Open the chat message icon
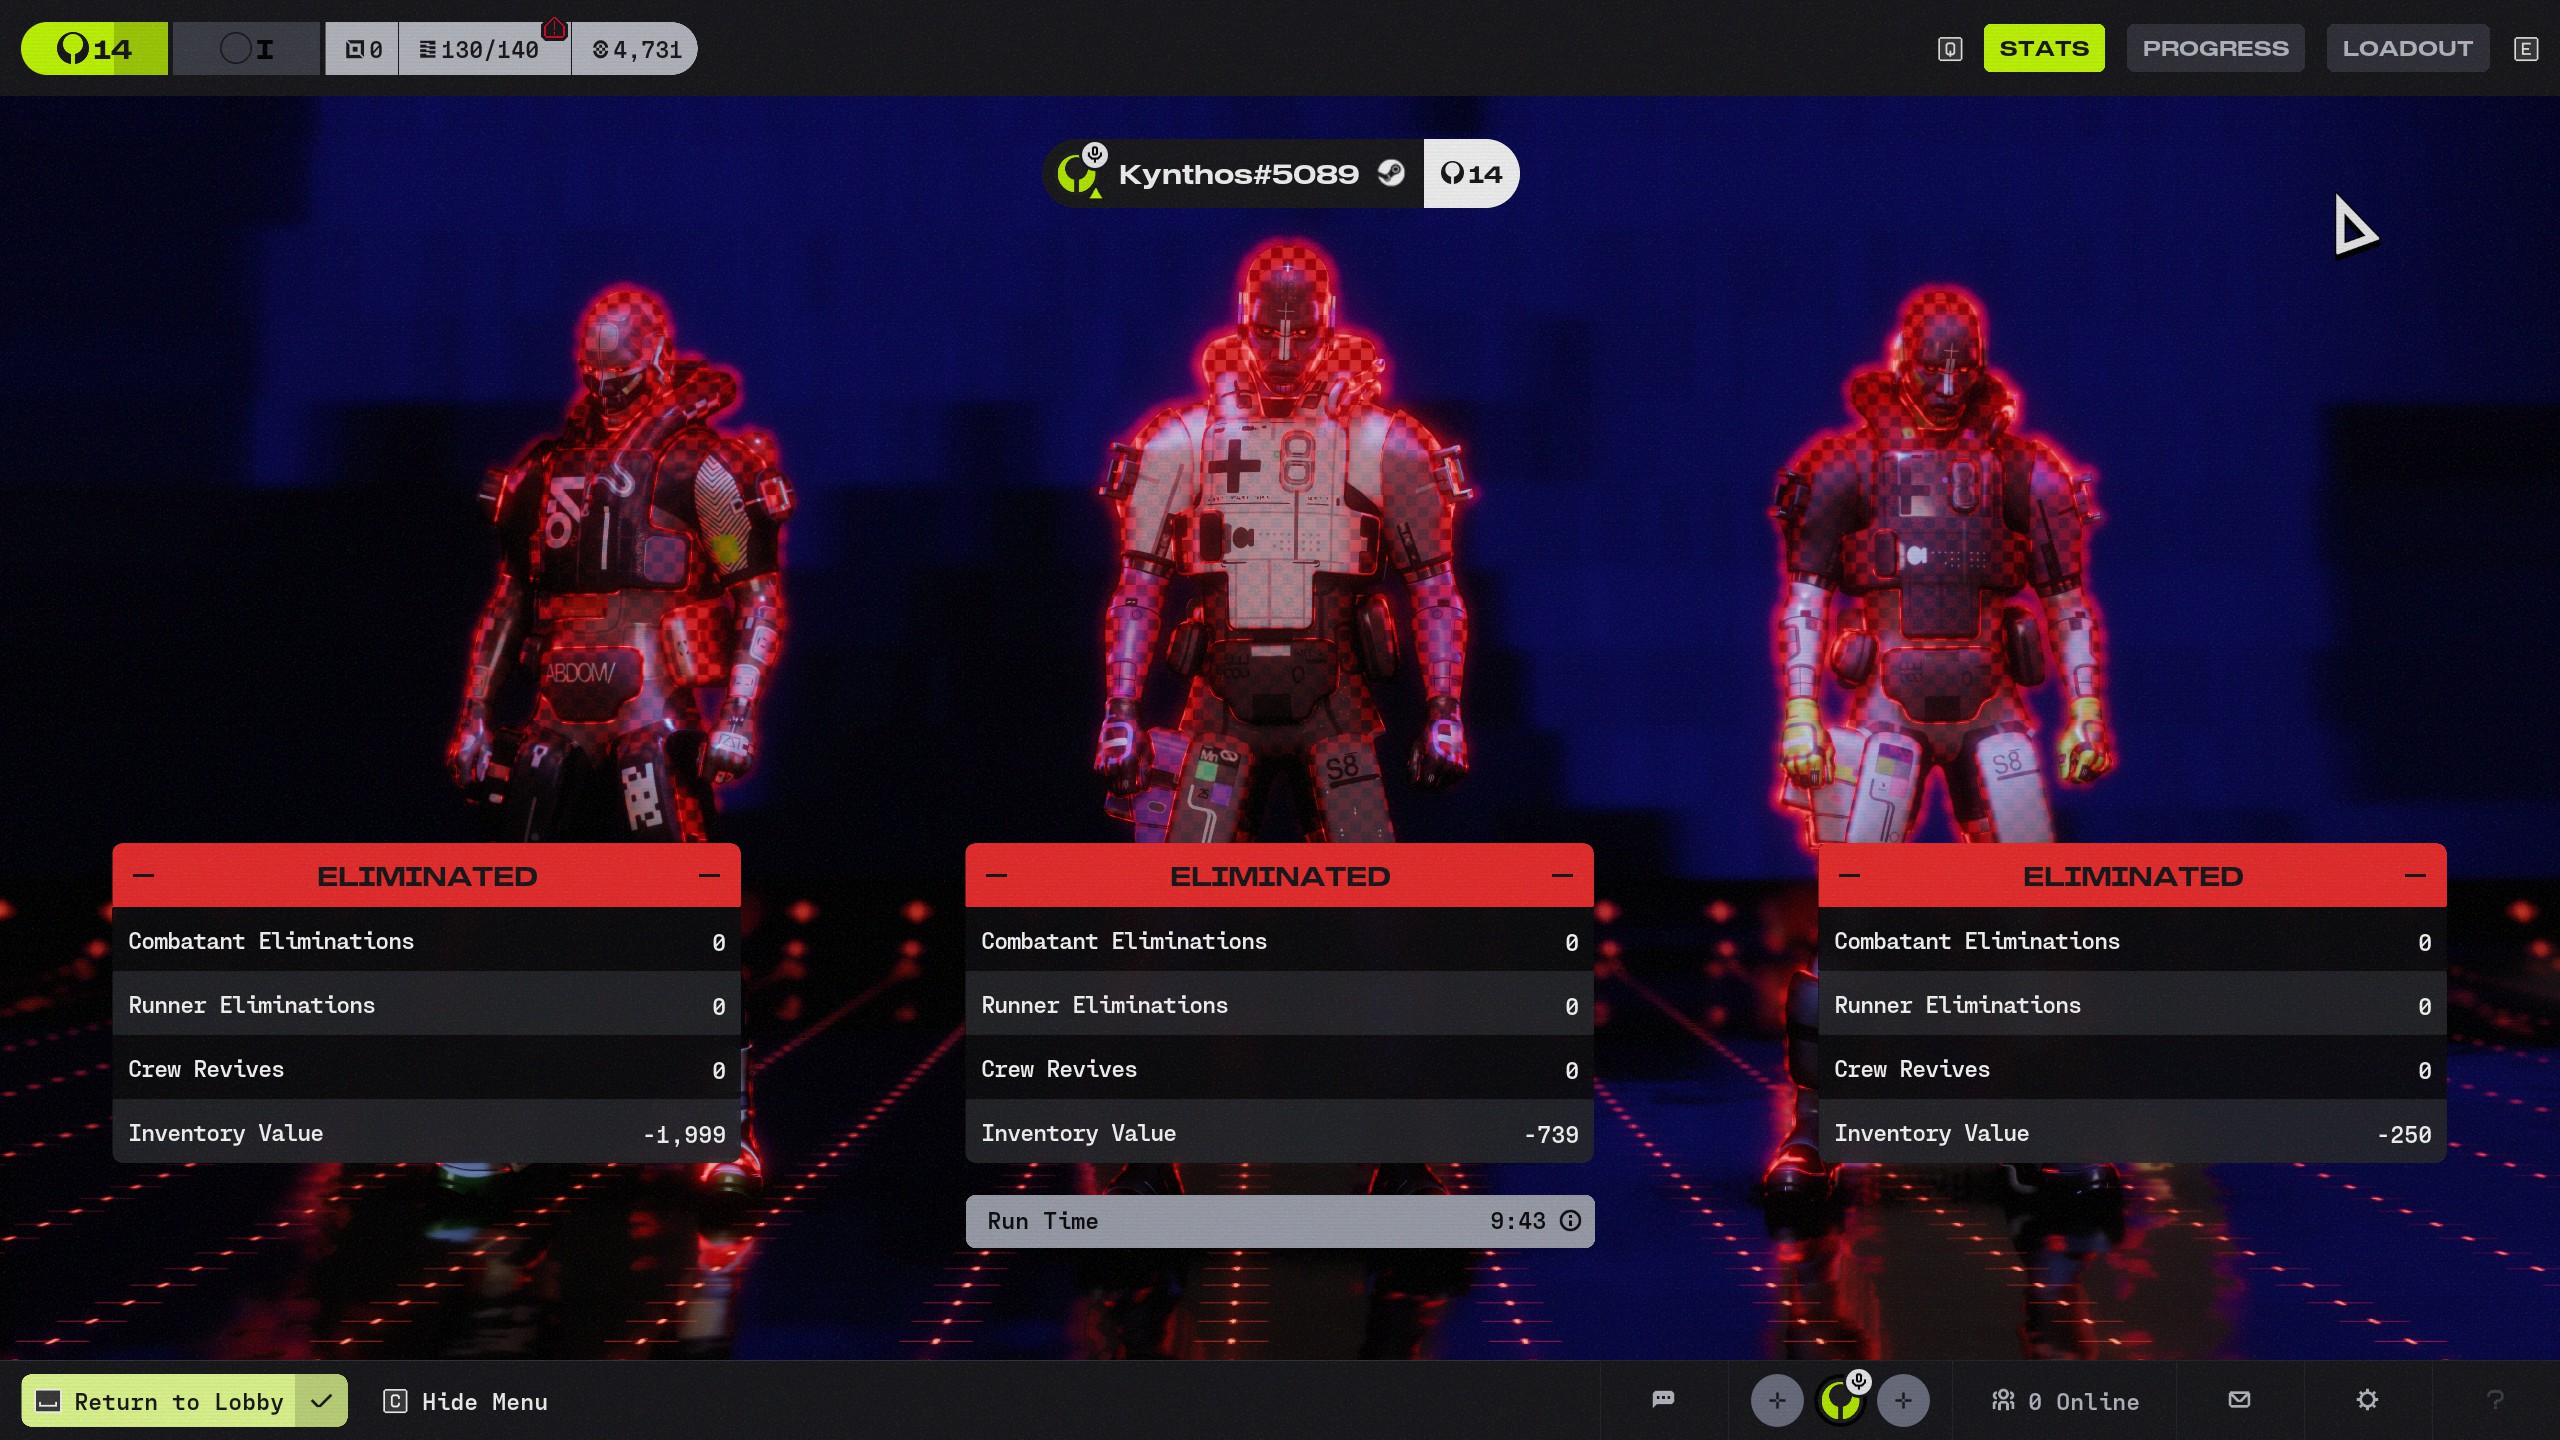2560x1440 pixels. (x=1663, y=1399)
